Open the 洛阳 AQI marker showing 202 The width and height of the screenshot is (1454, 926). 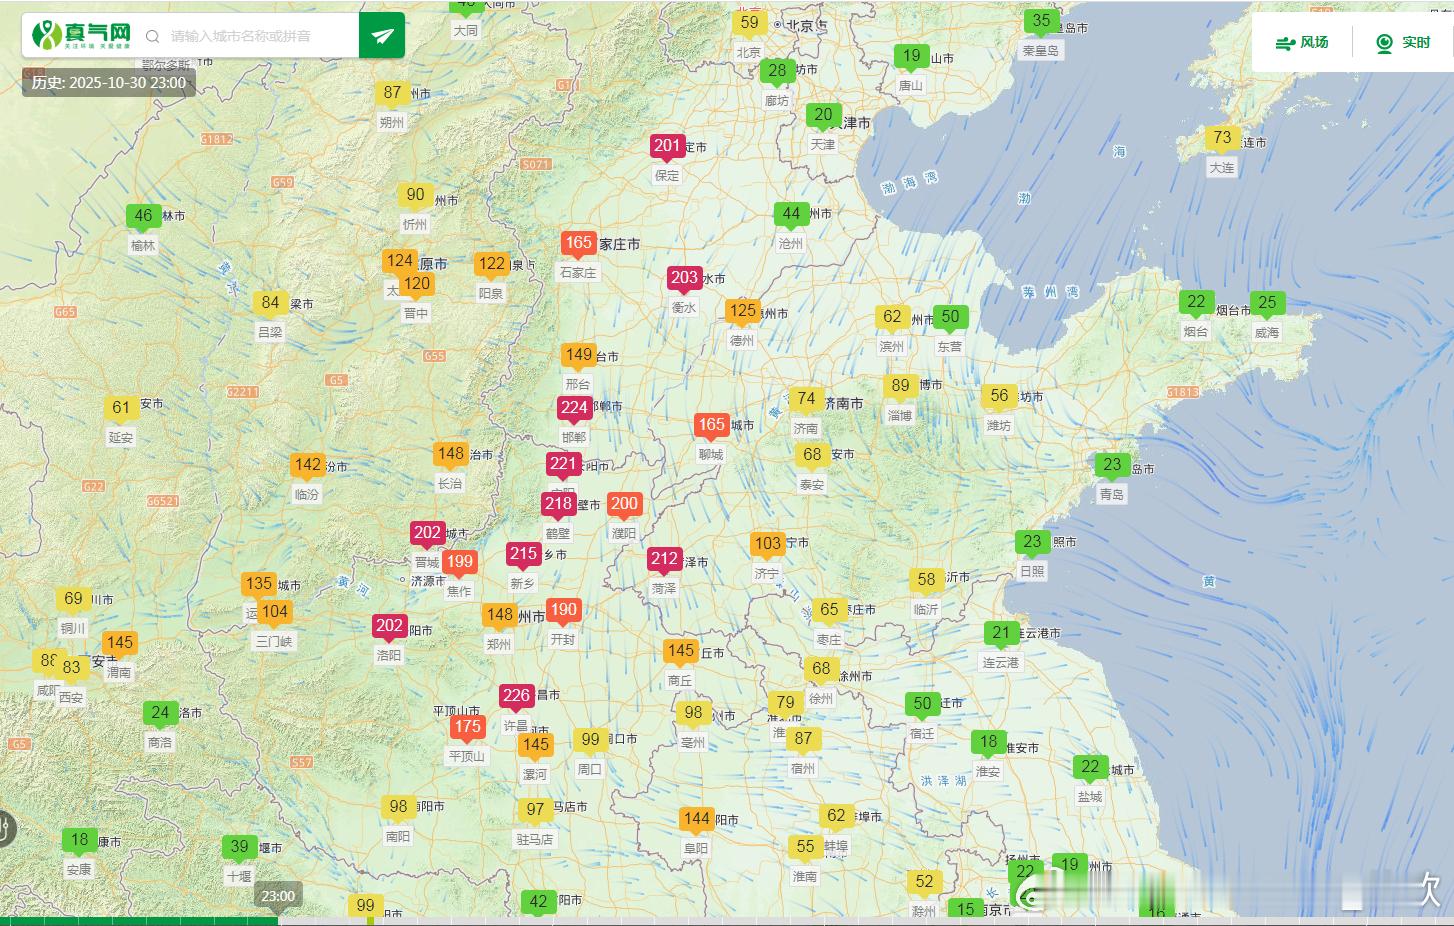pos(389,627)
